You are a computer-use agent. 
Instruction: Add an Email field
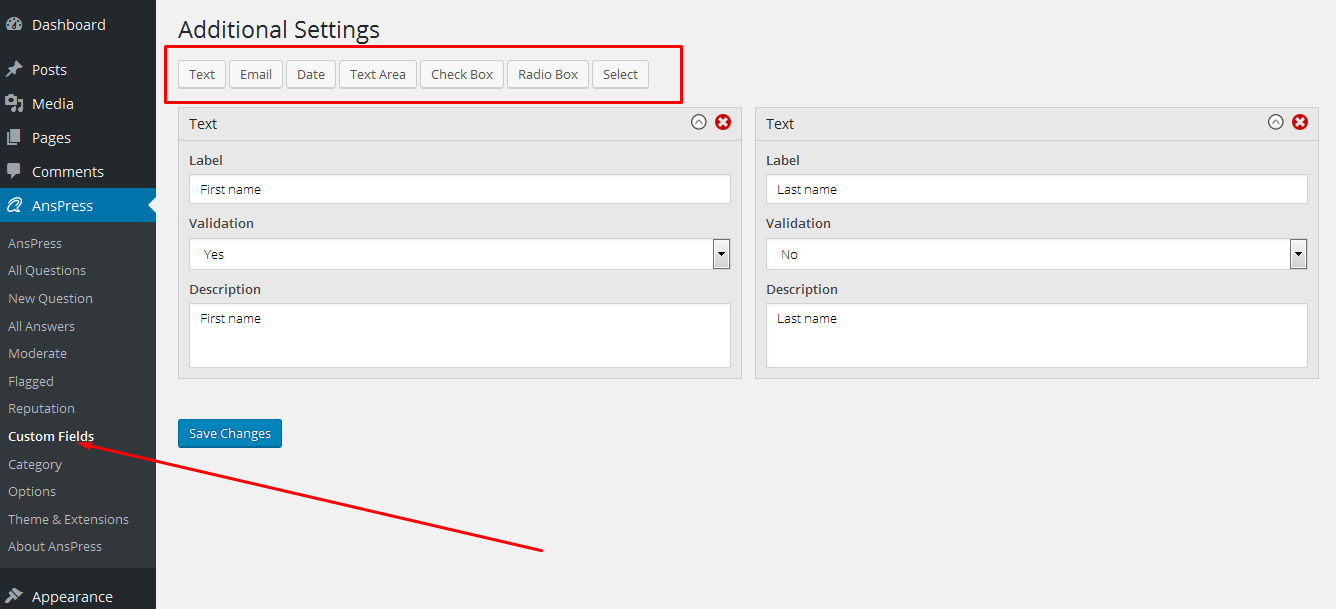256,74
